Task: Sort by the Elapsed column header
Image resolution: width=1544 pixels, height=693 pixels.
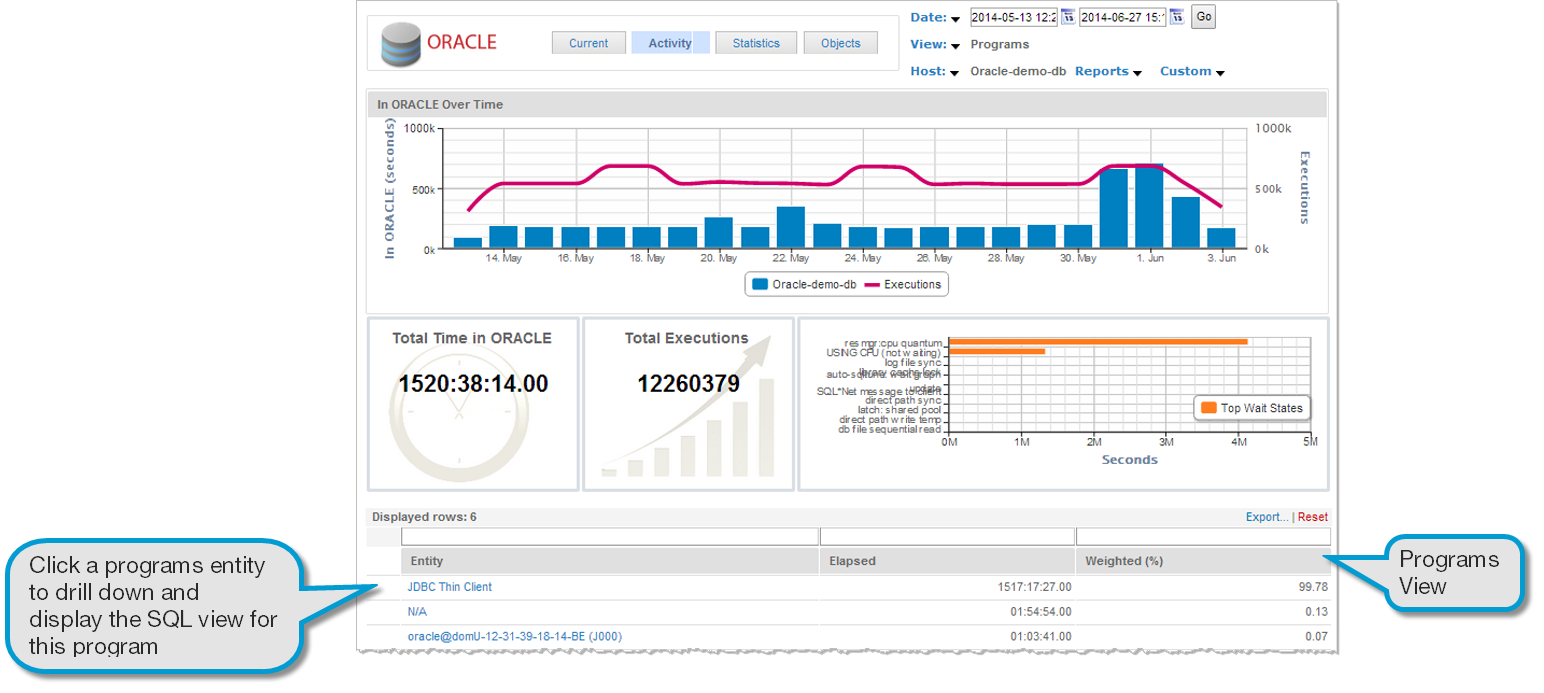Action: click(x=947, y=561)
